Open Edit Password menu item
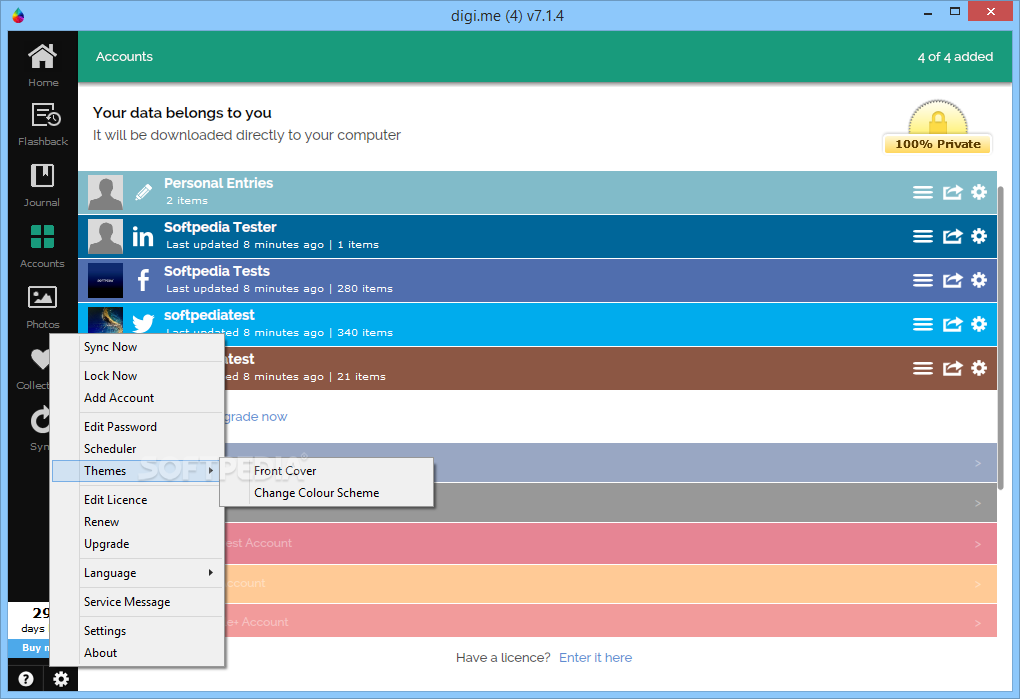Viewport: 1020px width, 699px height. click(120, 427)
